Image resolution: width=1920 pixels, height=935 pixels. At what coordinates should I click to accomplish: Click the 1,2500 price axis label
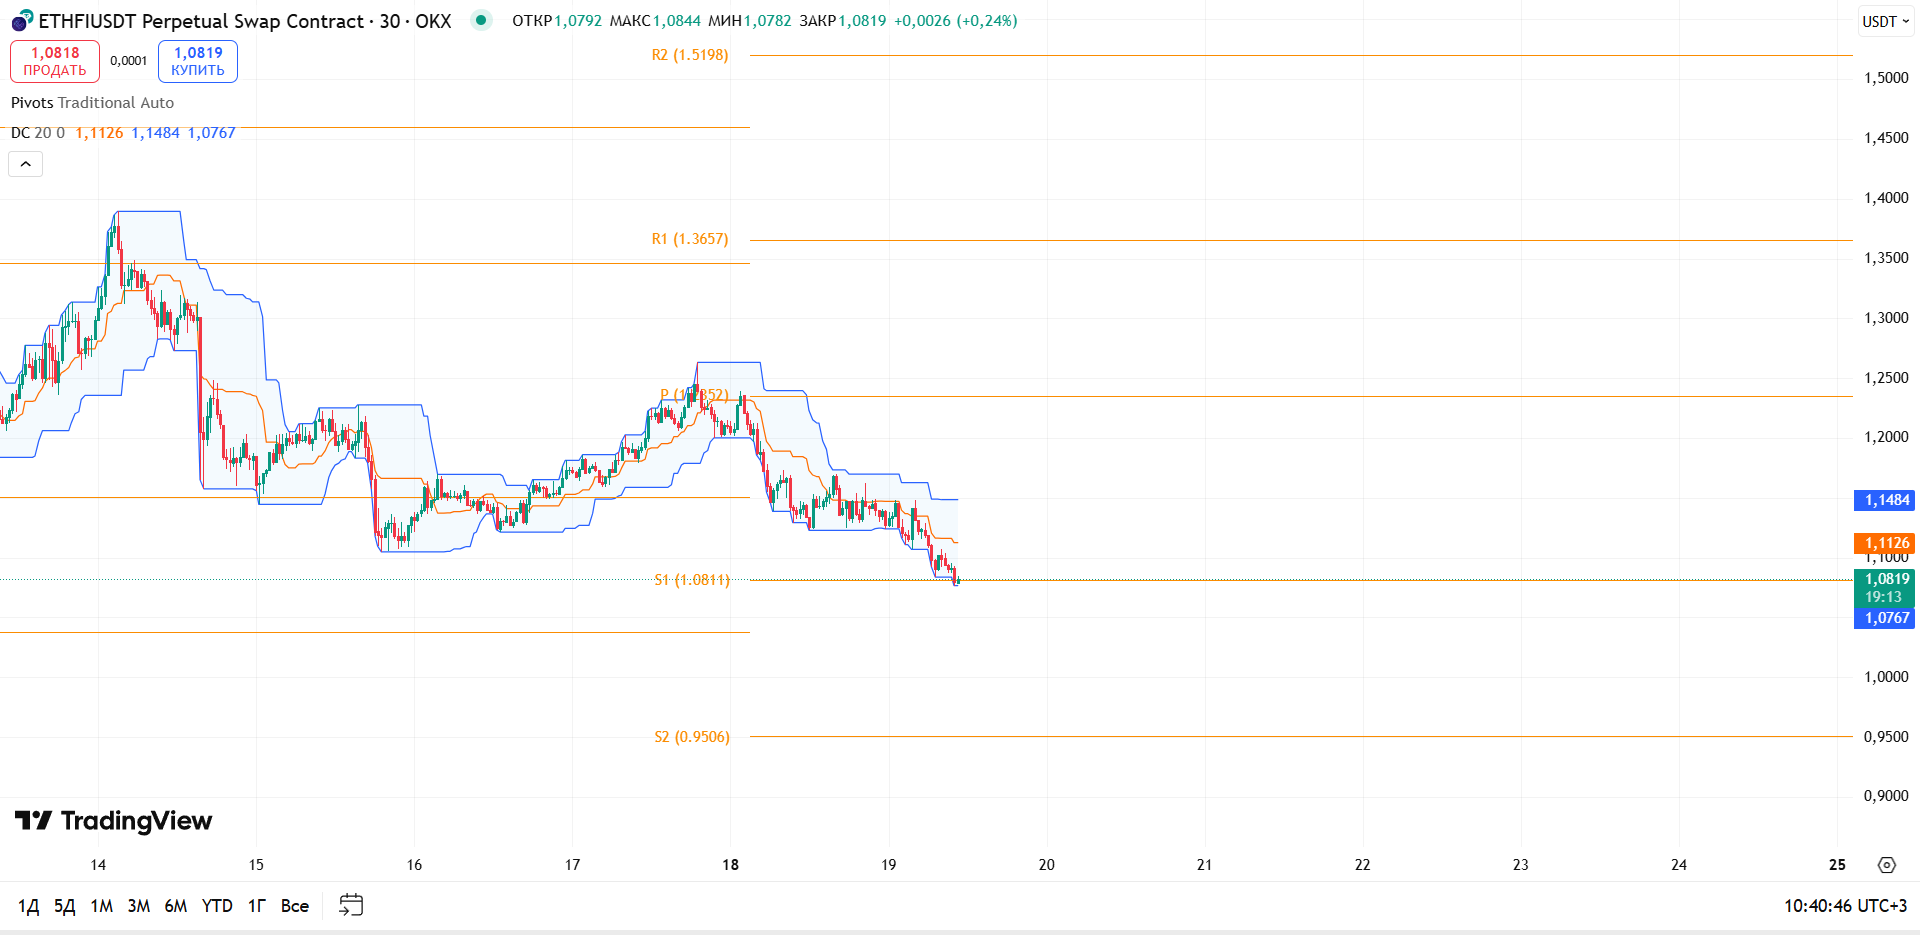point(1886,378)
